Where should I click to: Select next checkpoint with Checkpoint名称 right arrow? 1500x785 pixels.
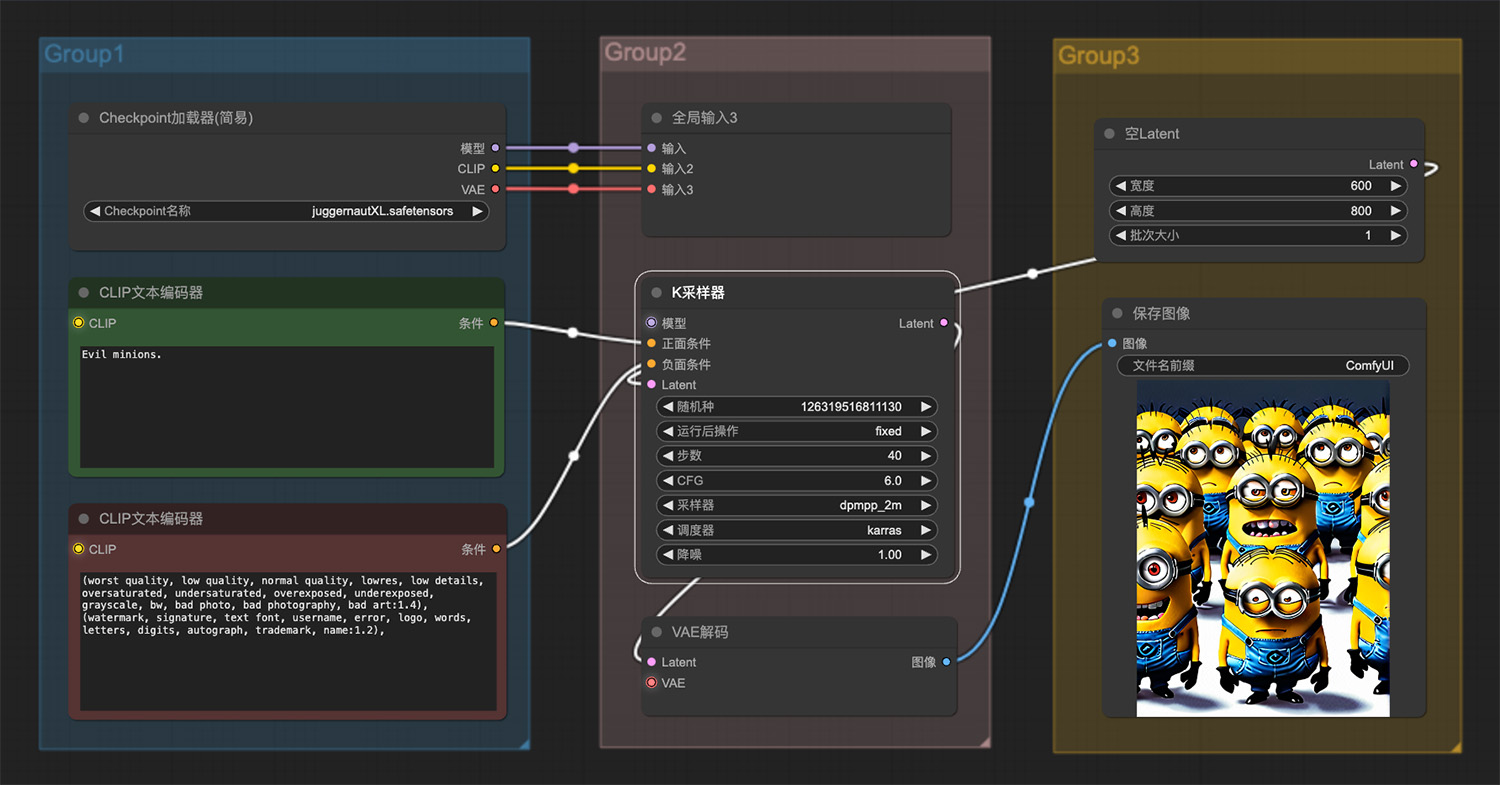point(478,211)
